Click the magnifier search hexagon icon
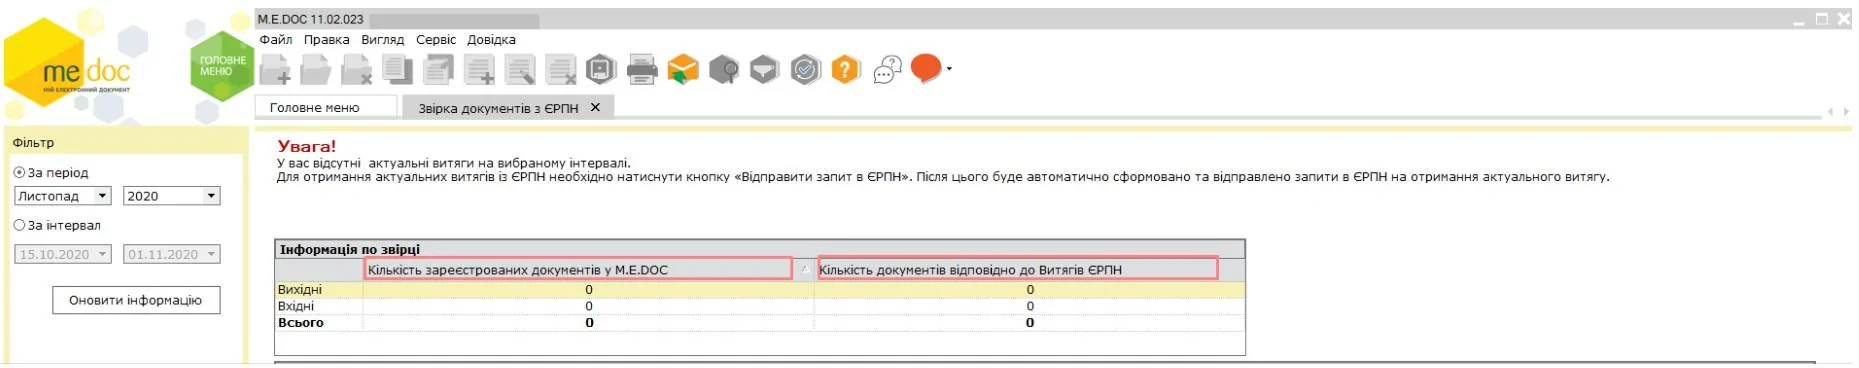 pyautogui.click(x=724, y=69)
